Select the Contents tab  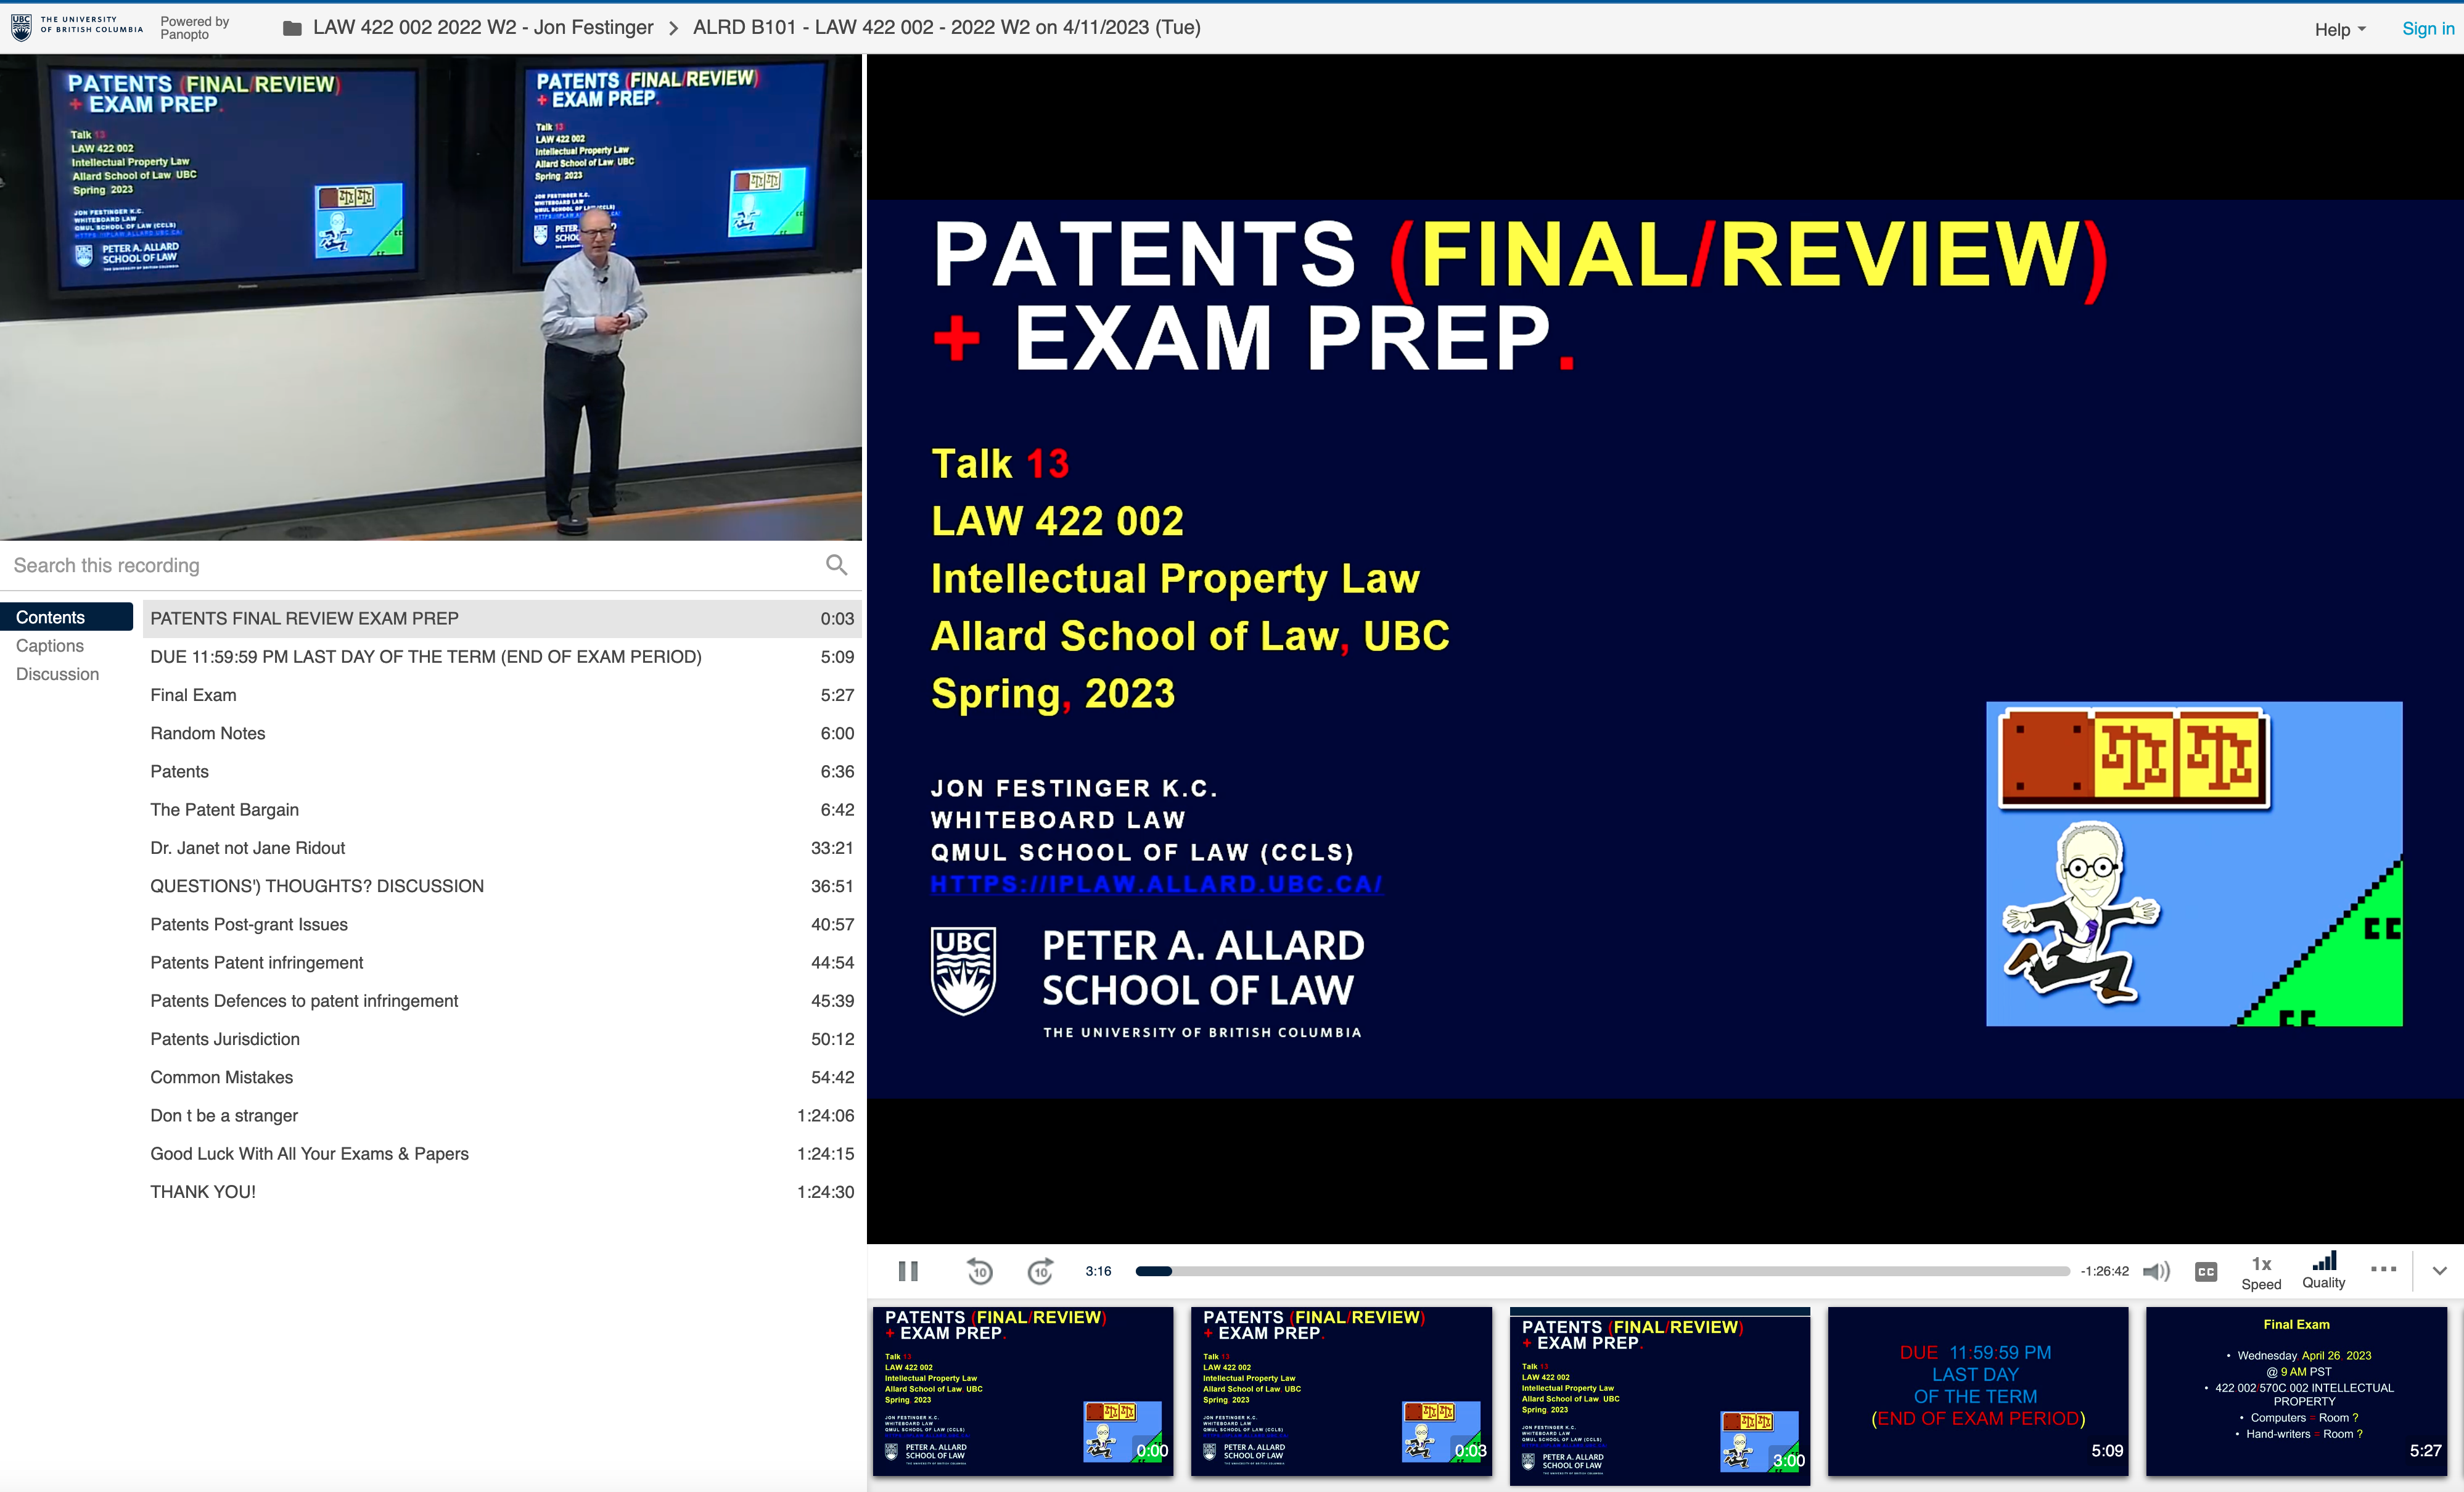[66, 617]
